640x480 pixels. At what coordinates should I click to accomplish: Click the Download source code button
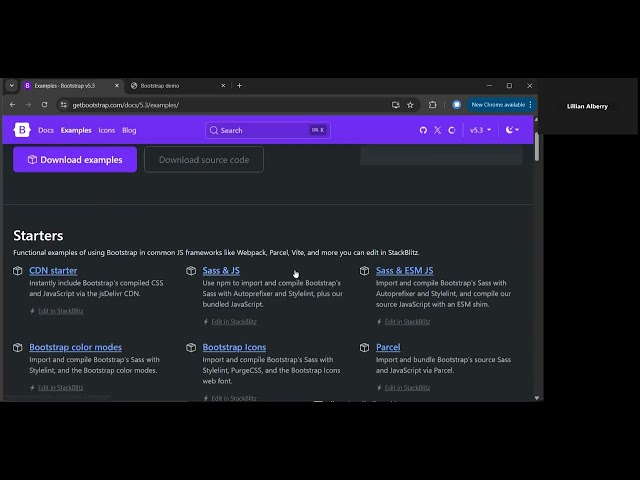click(204, 160)
